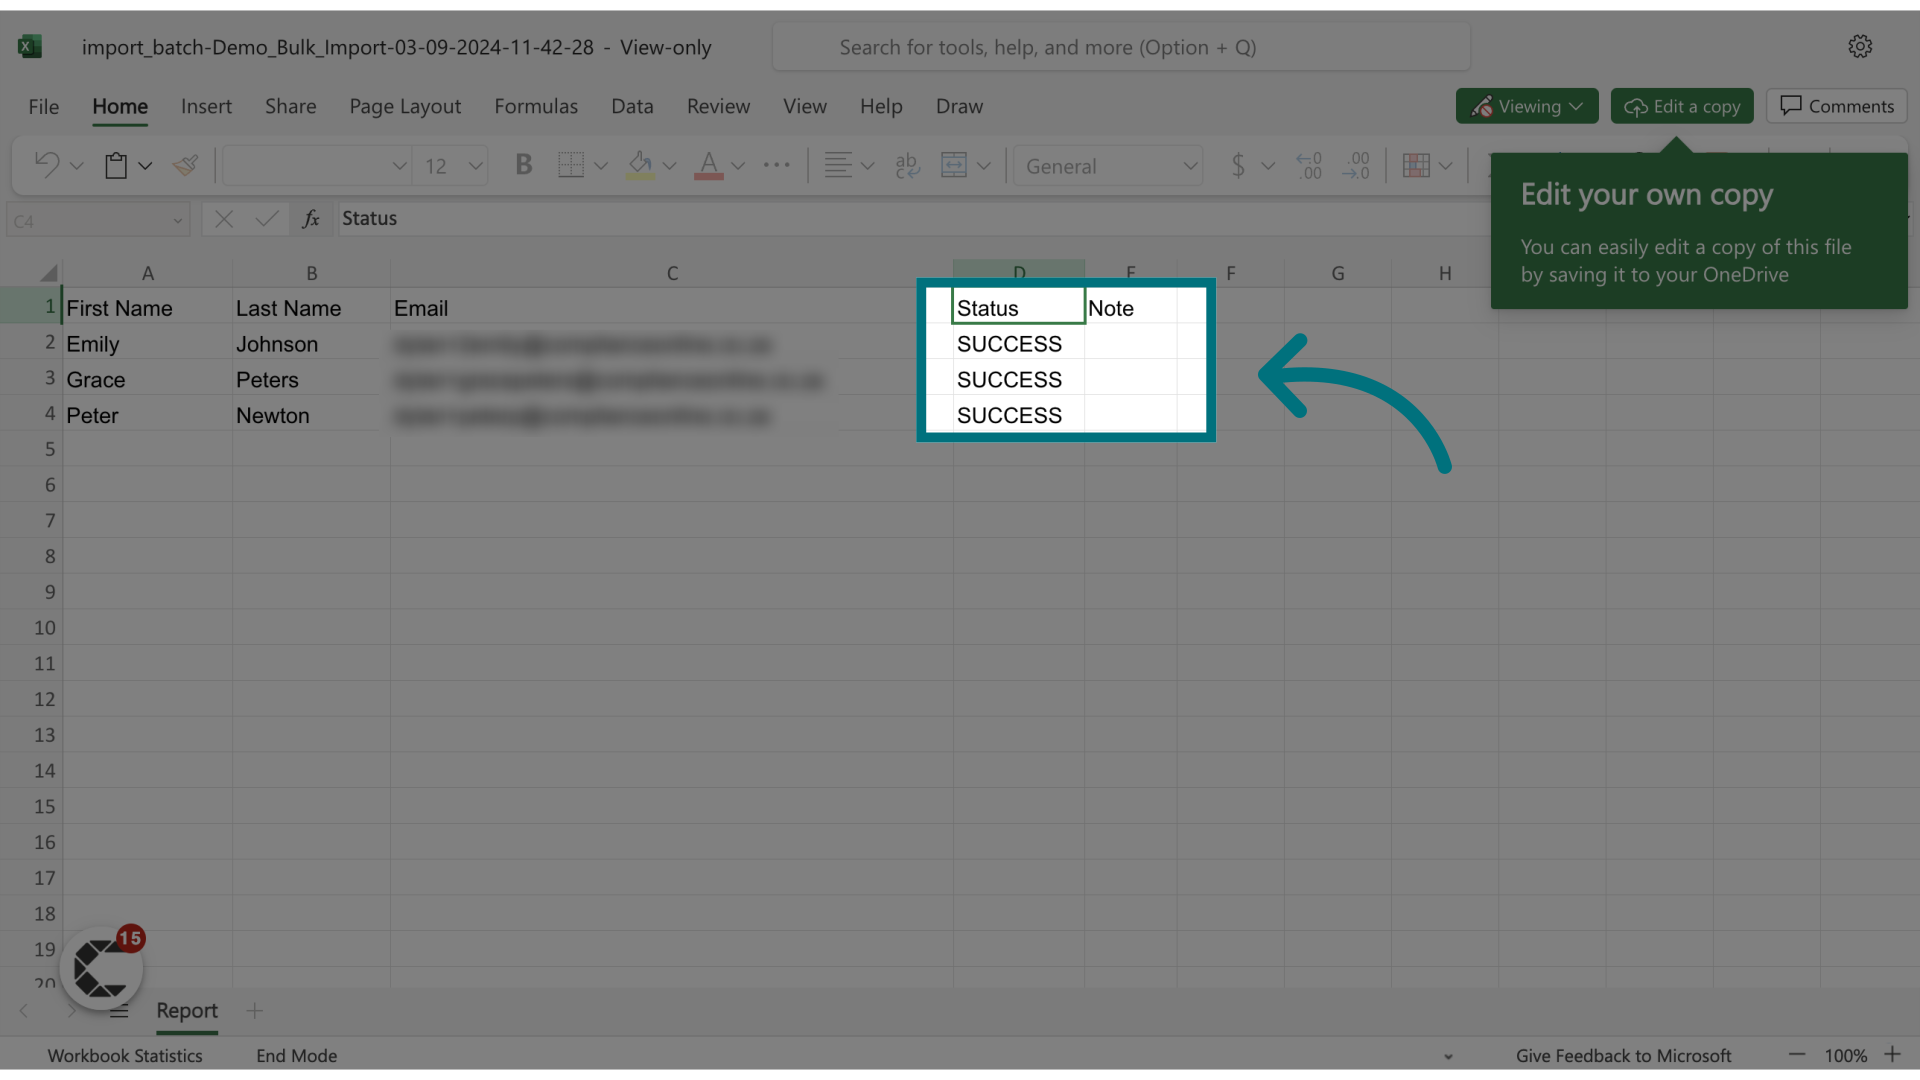This screenshot has height=1080, width=1920.
Task: Click the Settings gear icon top-right
Action: coord(1861,45)
